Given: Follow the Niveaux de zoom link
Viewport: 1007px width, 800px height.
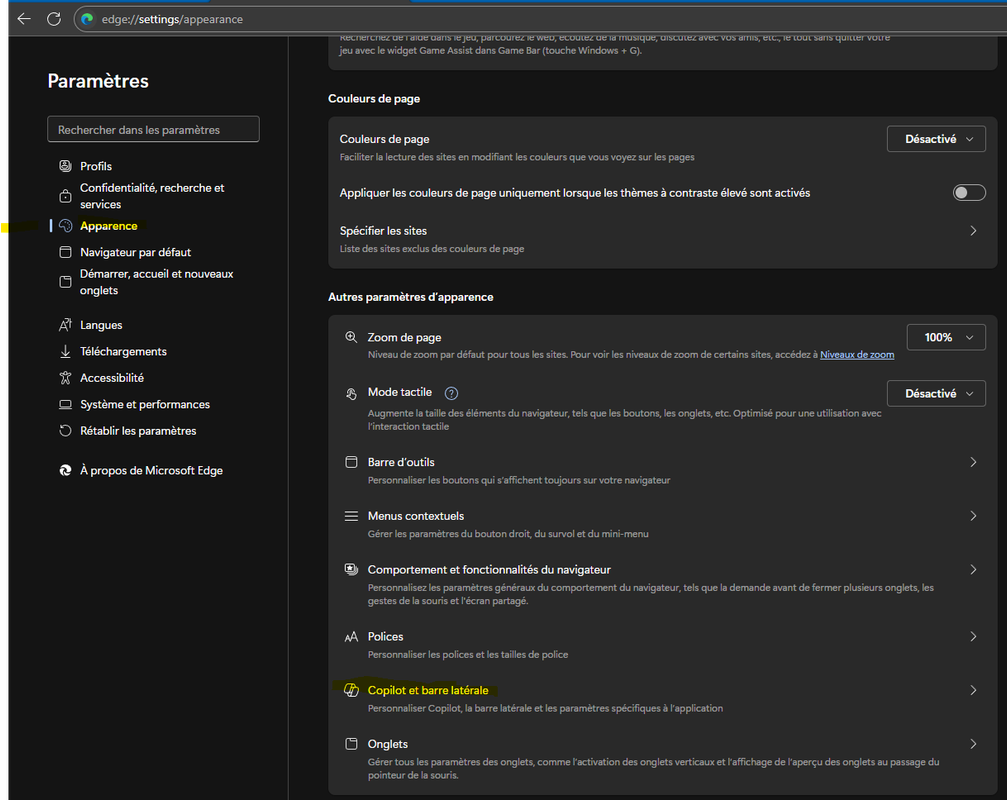Looking at the screenshot, I should coord(857,354).
